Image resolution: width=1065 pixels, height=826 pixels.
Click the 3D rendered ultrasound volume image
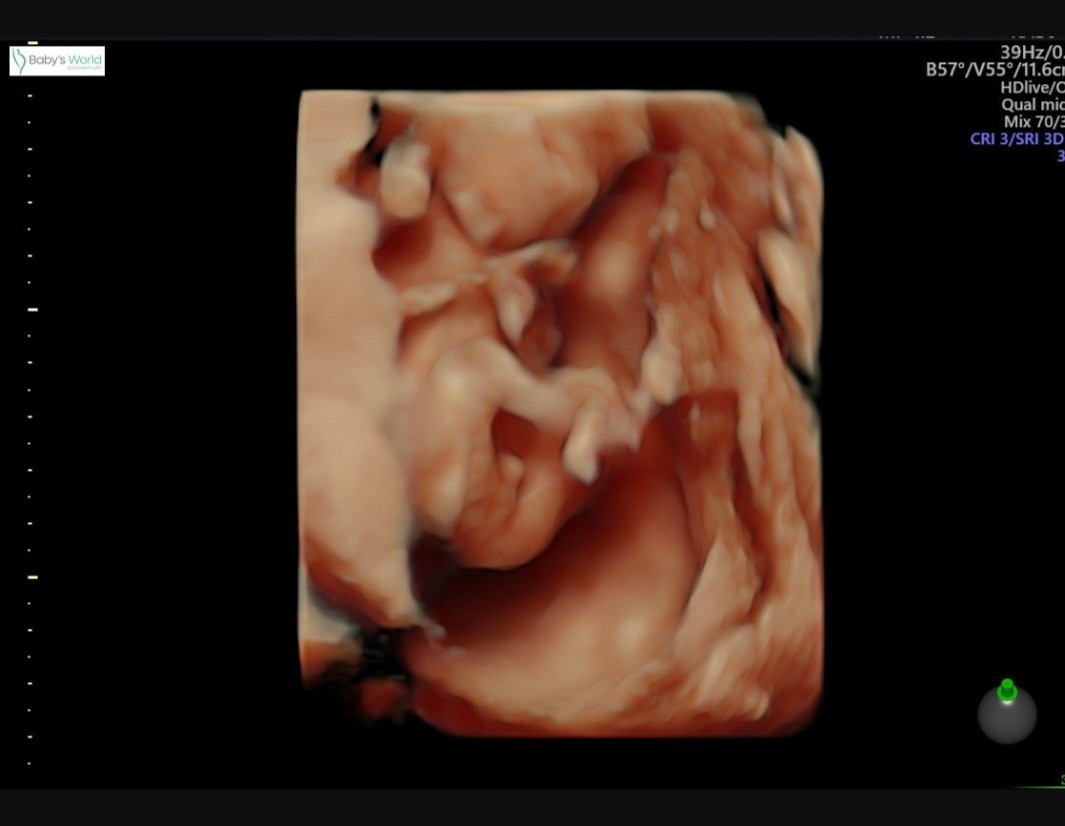point(560,412)
